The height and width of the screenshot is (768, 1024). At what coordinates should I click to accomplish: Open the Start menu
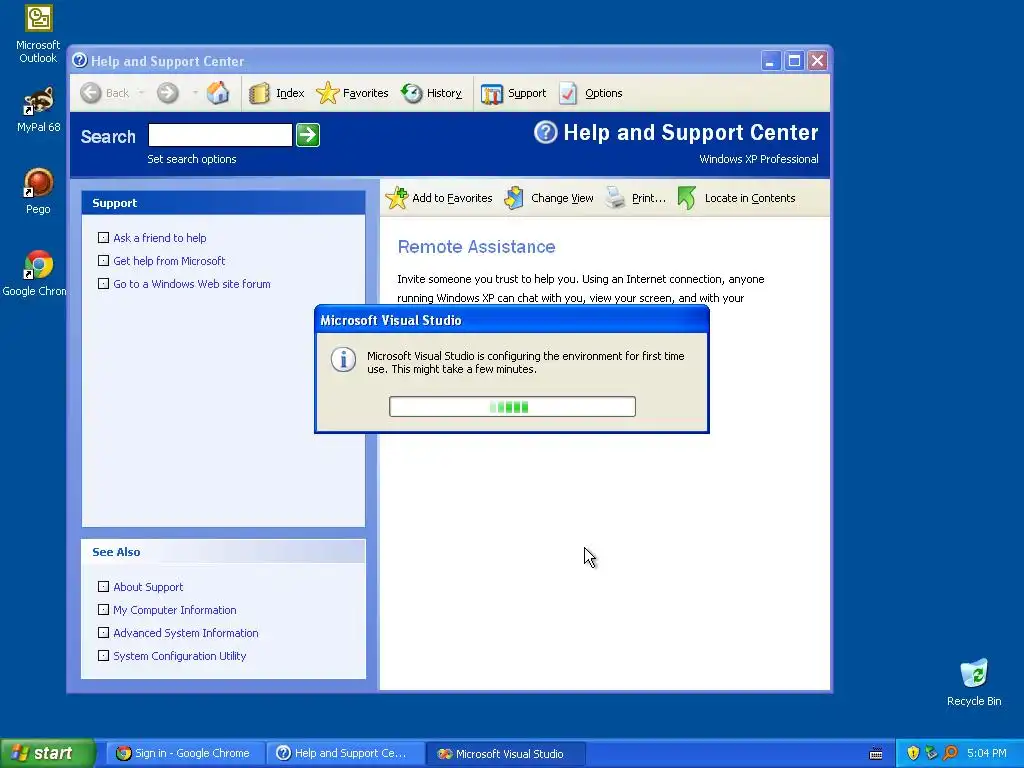[47, 753]
